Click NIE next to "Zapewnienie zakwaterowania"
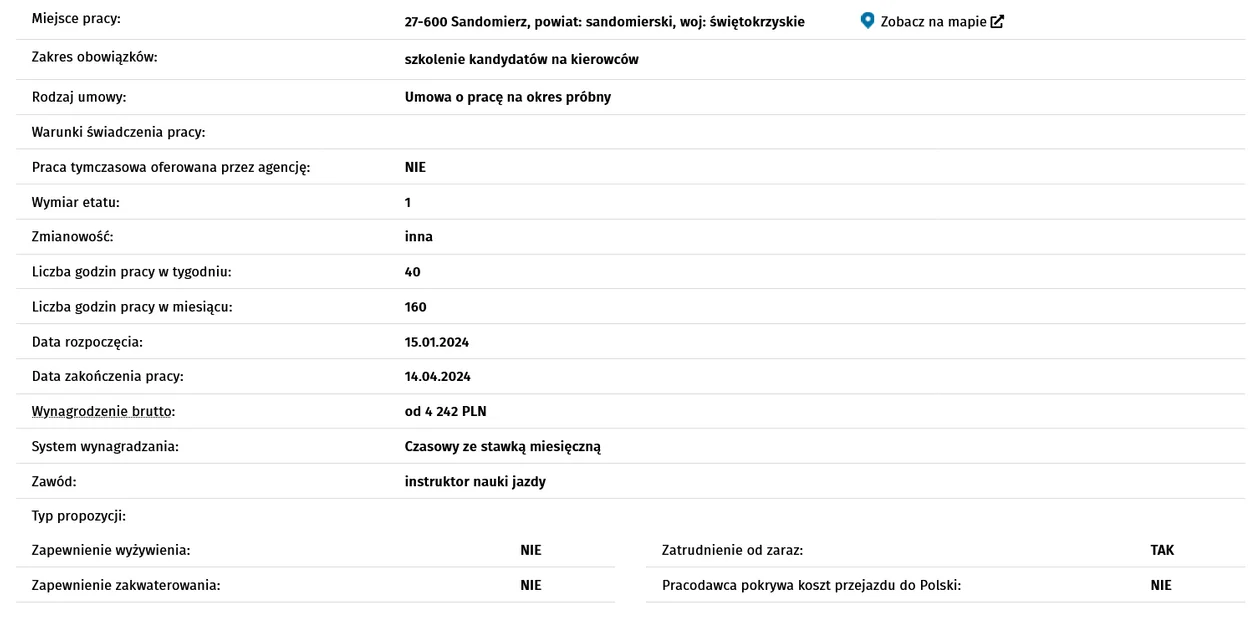 pyautogui.click(x=530, y=585)
